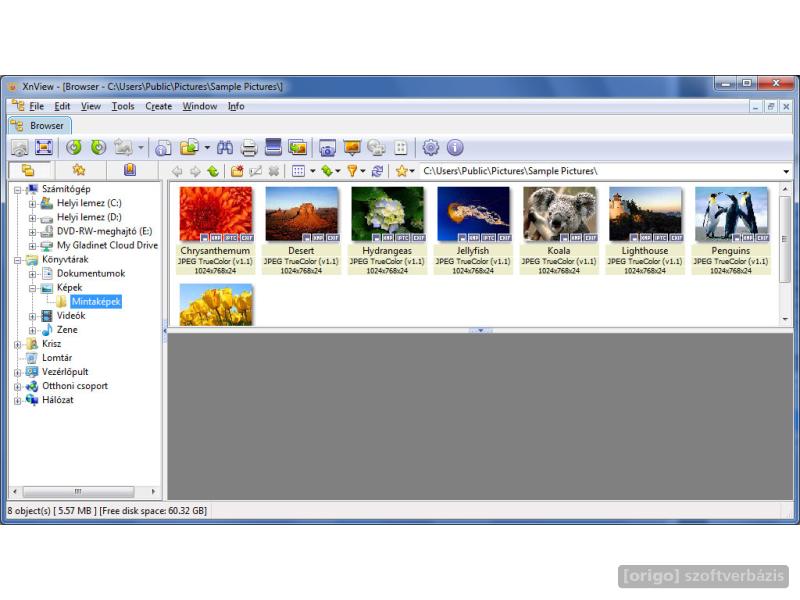
Task: Open Options with the gear icon
Action: 431,147
